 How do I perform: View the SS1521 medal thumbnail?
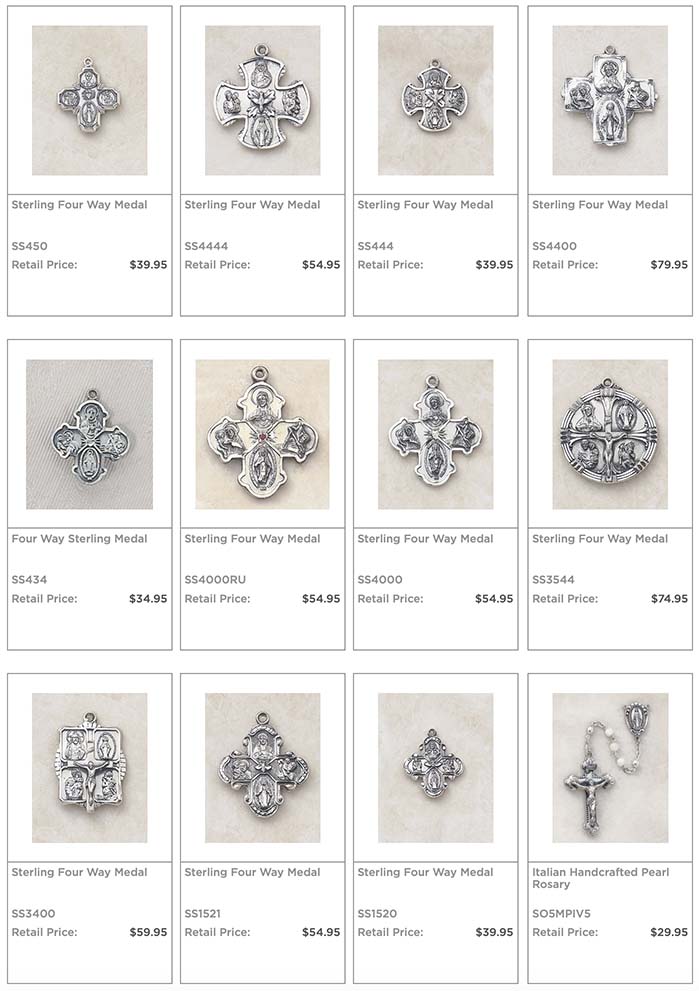262,768
